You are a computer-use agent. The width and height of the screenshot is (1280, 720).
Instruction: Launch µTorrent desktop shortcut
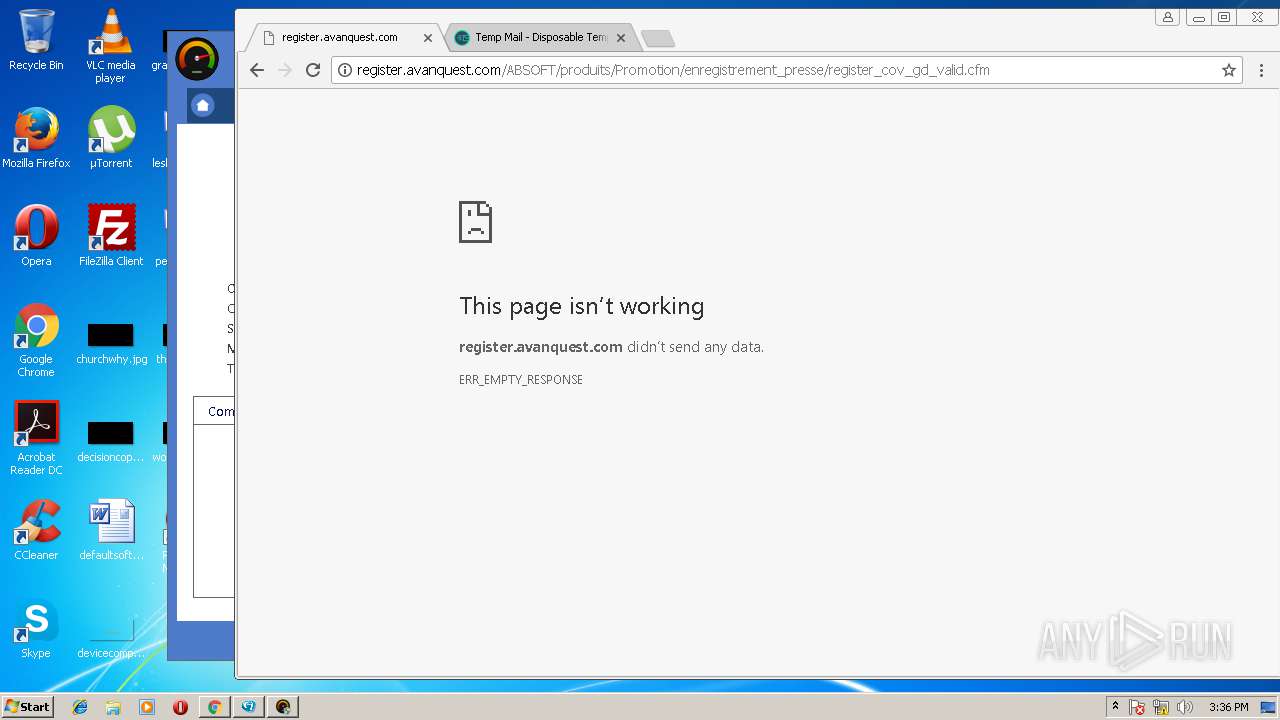coord(110,138)
